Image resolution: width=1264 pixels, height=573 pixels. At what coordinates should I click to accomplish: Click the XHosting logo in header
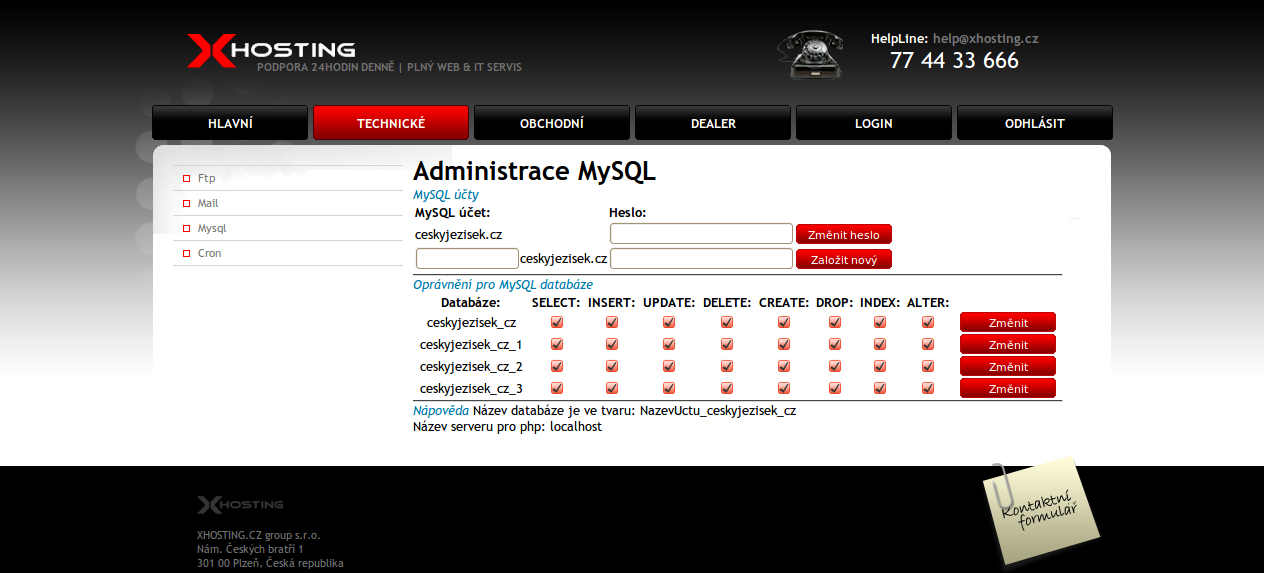[x=271, y=50]
